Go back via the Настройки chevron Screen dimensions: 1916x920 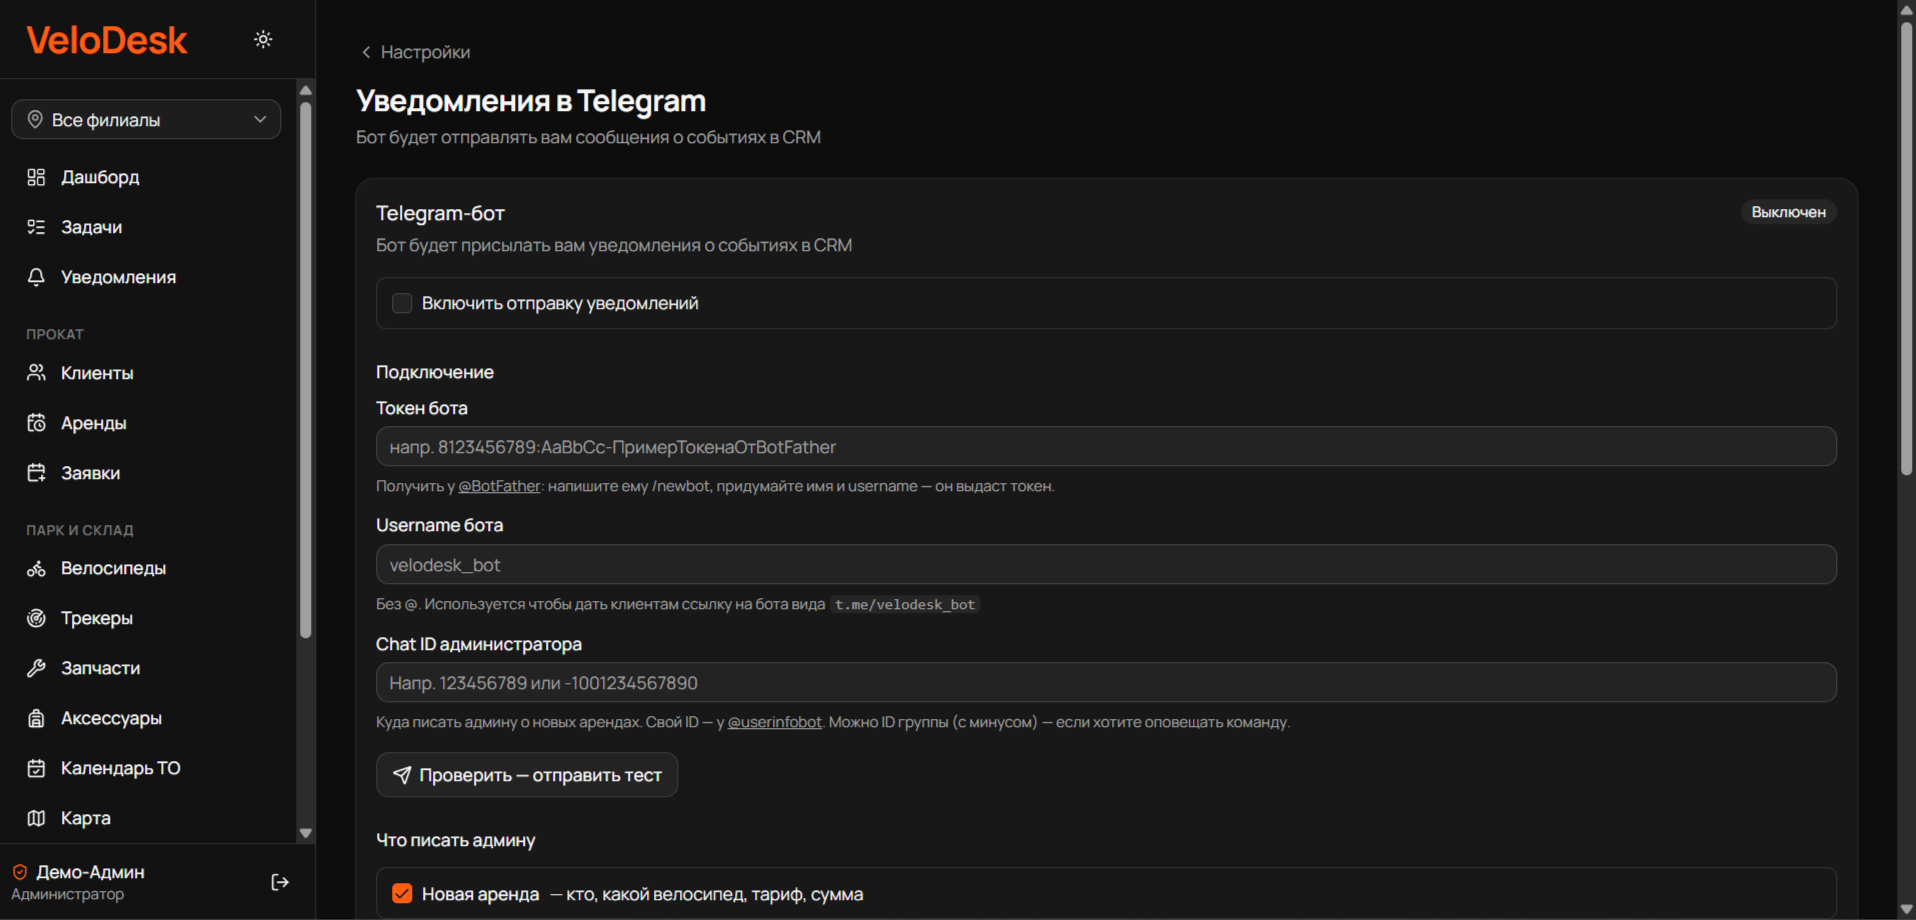click(366, 52)
